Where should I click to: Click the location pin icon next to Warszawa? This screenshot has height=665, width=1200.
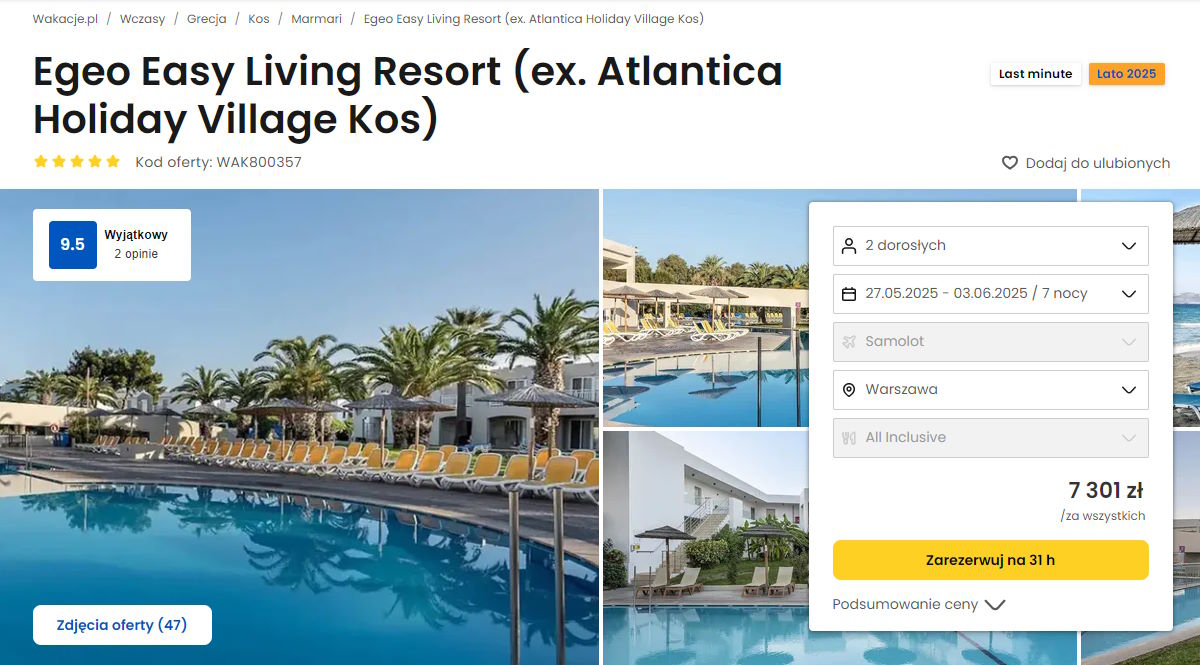click(x=849, y=390)
